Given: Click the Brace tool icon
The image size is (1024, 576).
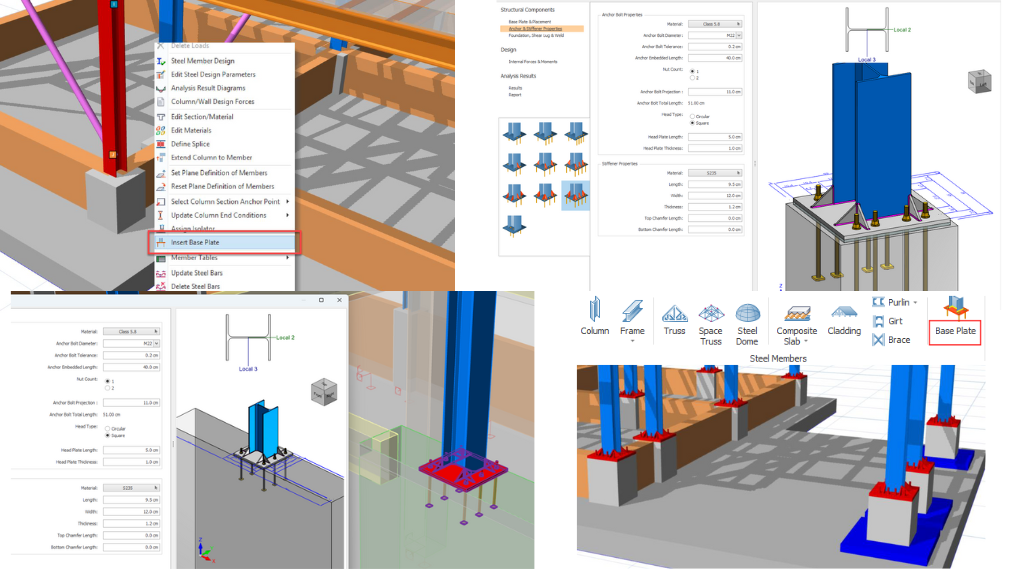Looking at the screenshot, I should click(x=890, y=340).
